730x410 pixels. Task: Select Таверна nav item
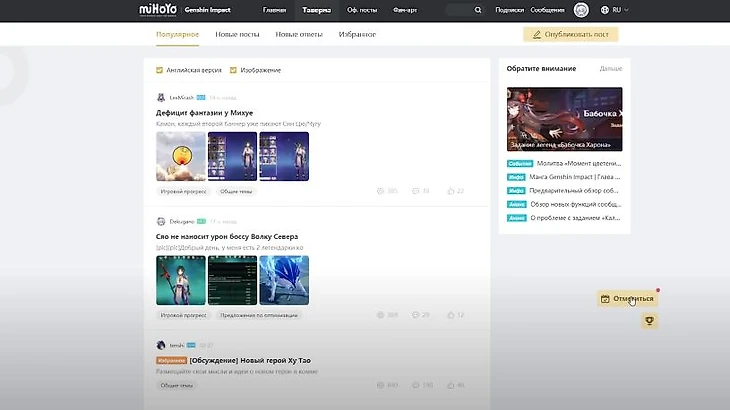[317, 10]
